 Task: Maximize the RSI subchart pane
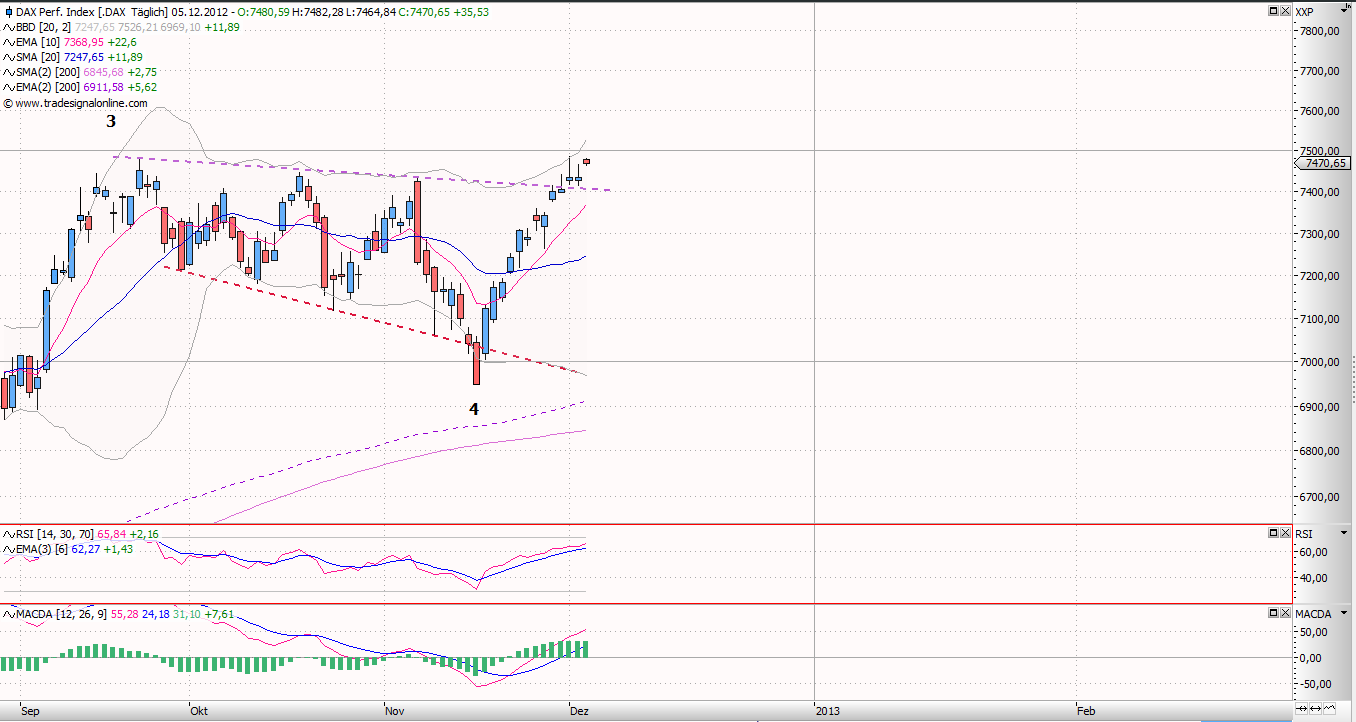(x=1273, y=533)
